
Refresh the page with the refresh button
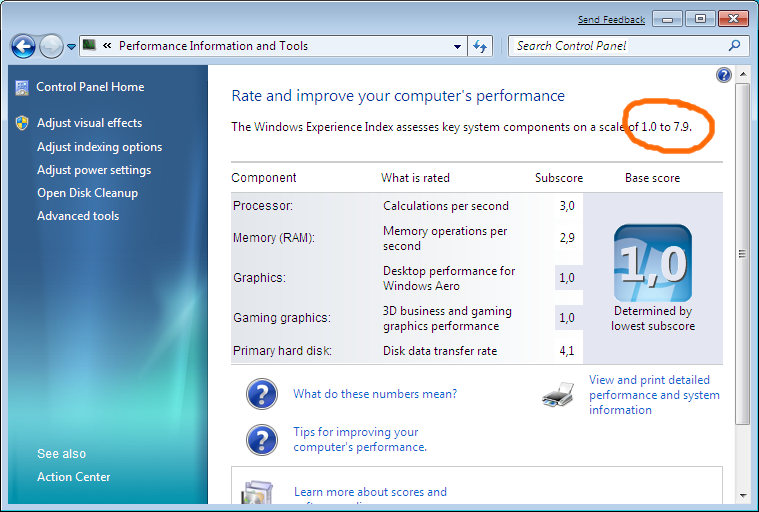click(480, 46)
